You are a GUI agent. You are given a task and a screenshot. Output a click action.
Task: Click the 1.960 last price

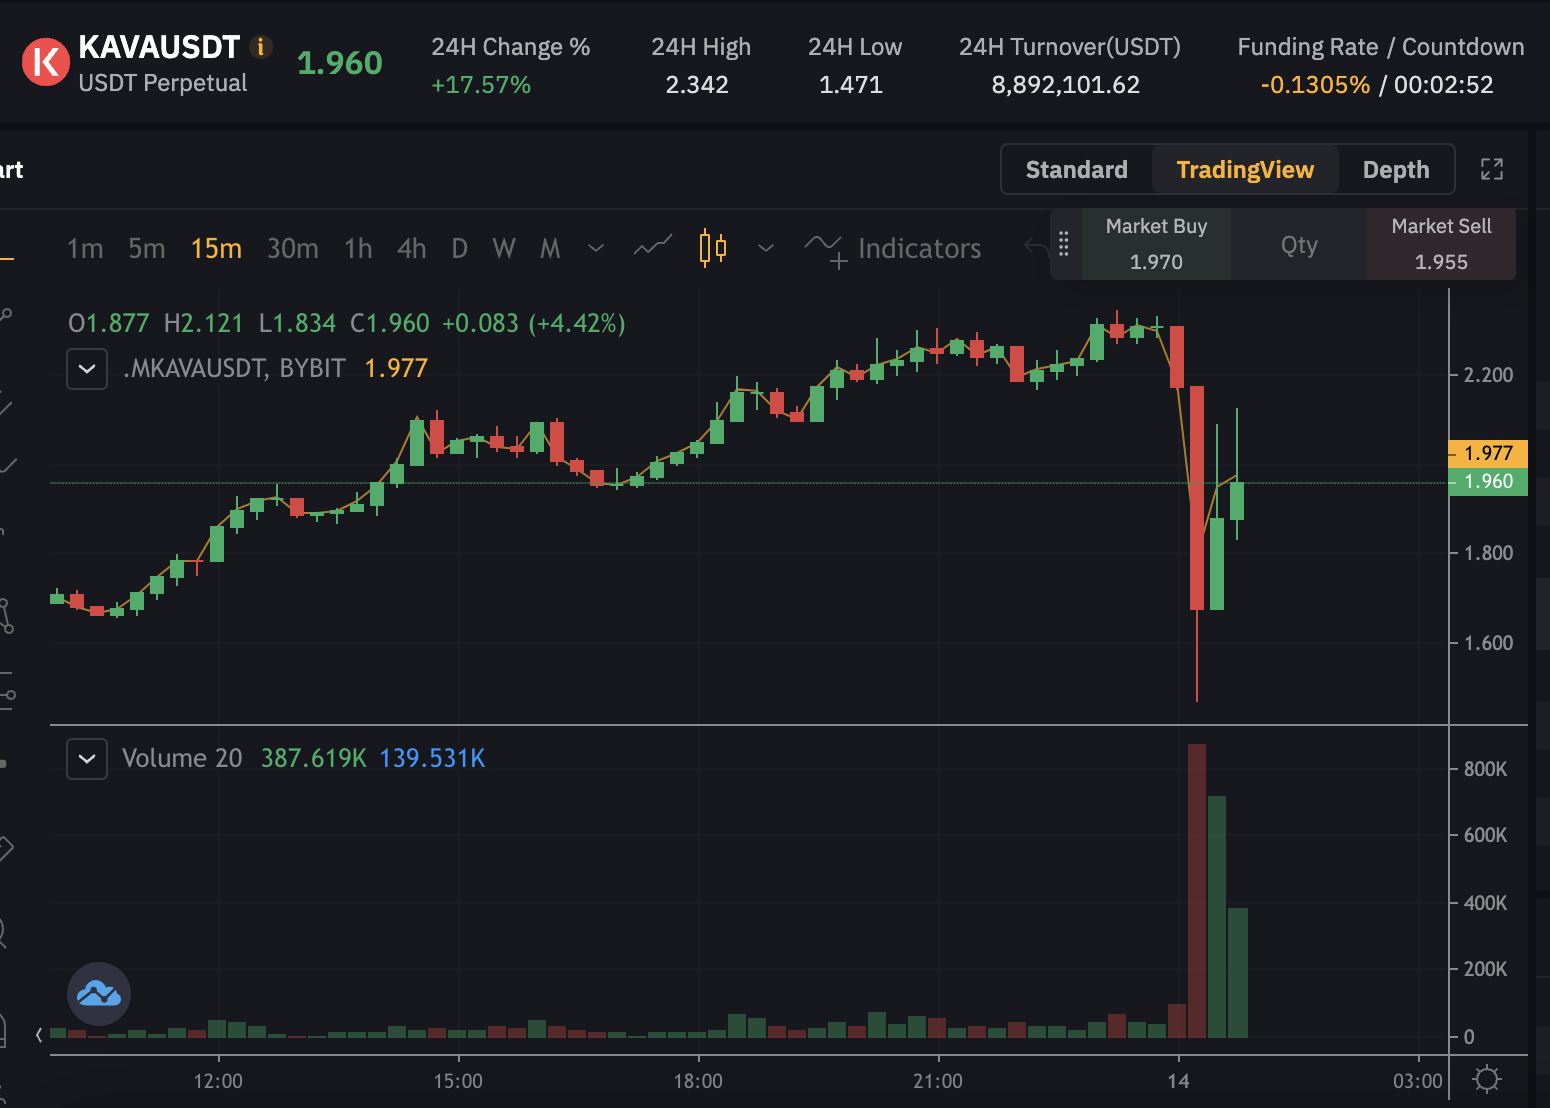click(x=340, y=63)
